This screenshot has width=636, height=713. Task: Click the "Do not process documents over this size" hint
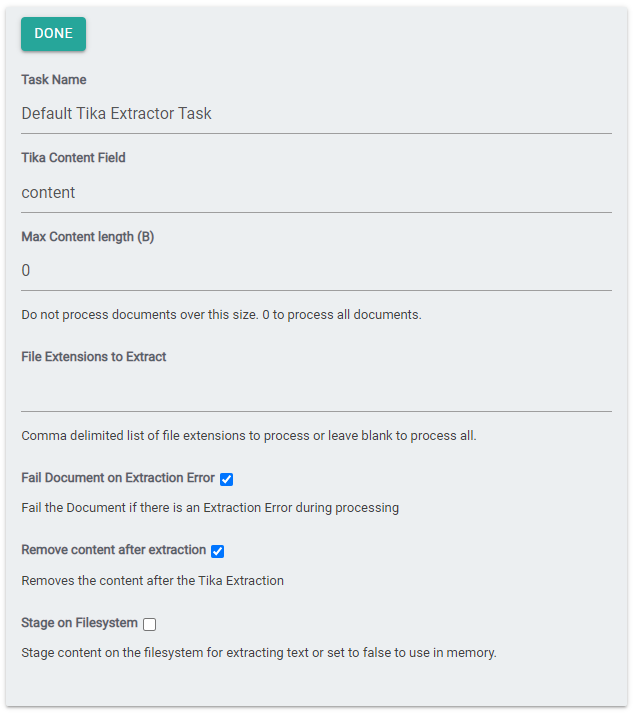point(221,315)
